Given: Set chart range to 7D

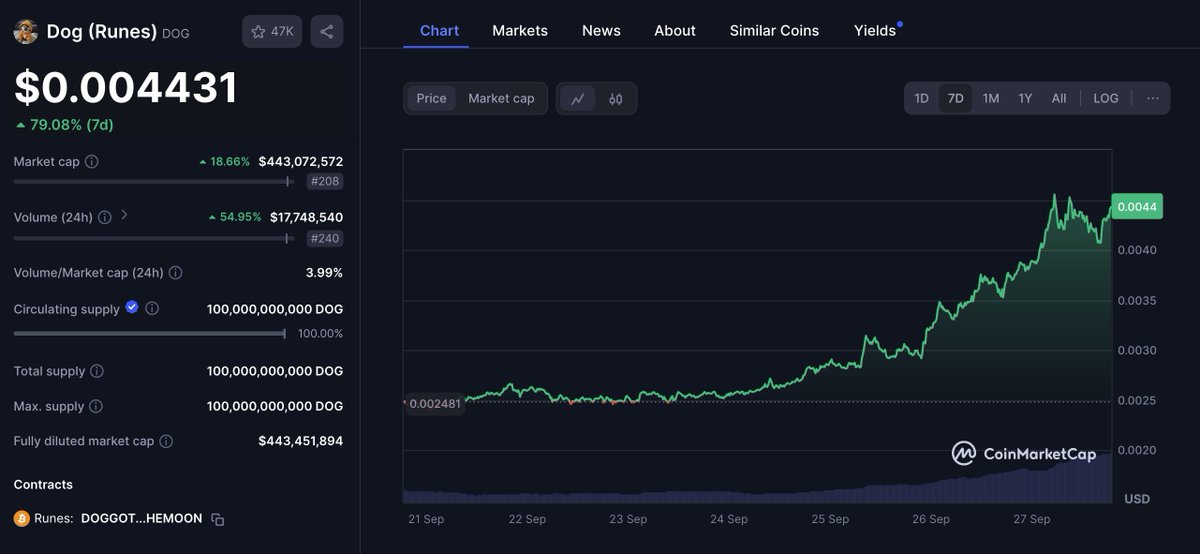Looking at the screenshot, I should [x=955, y=98].
